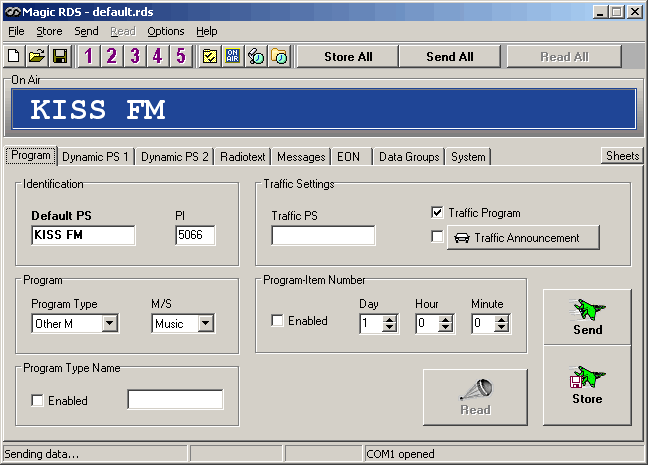
Task: Select preset number 5 in toolbar
Action: point(181,56)
